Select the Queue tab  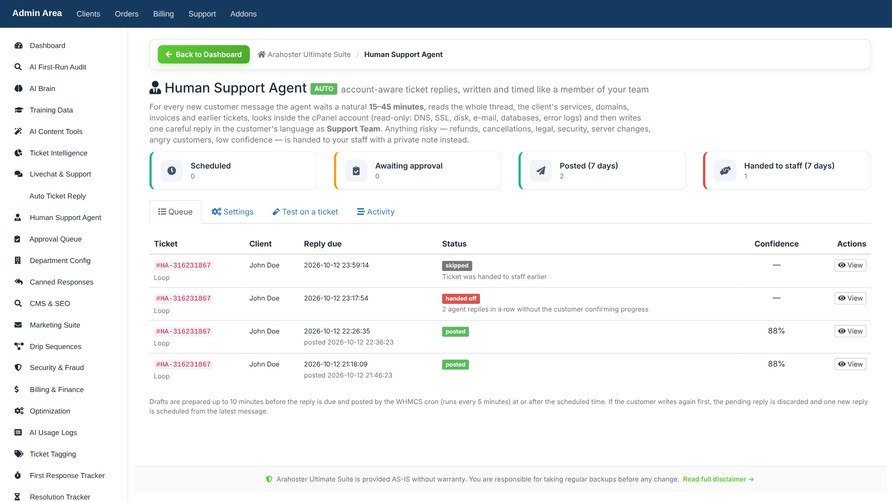(175, 212)
